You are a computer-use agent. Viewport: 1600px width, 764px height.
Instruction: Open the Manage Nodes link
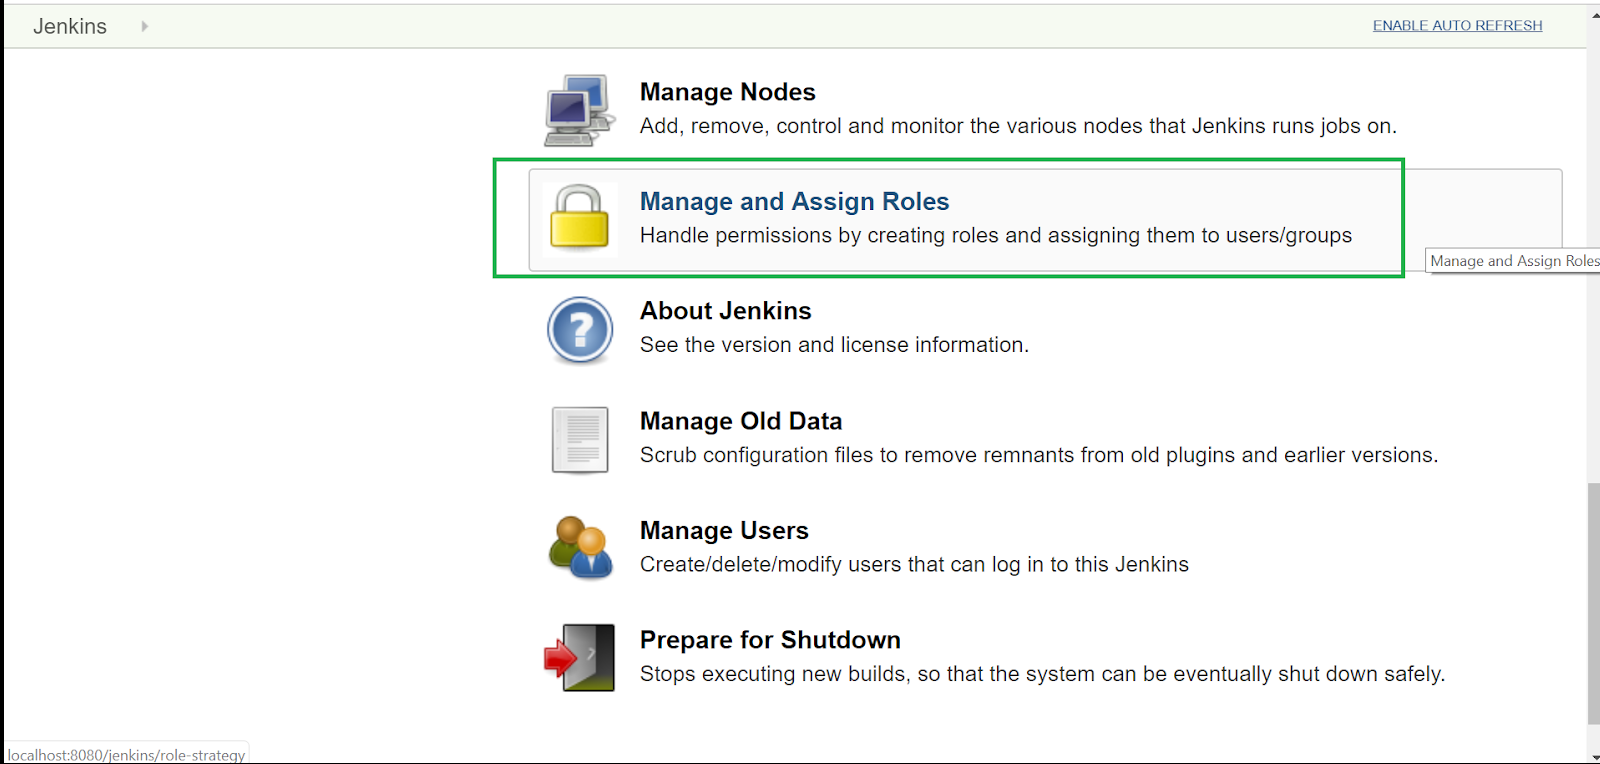tap(728, 92)
